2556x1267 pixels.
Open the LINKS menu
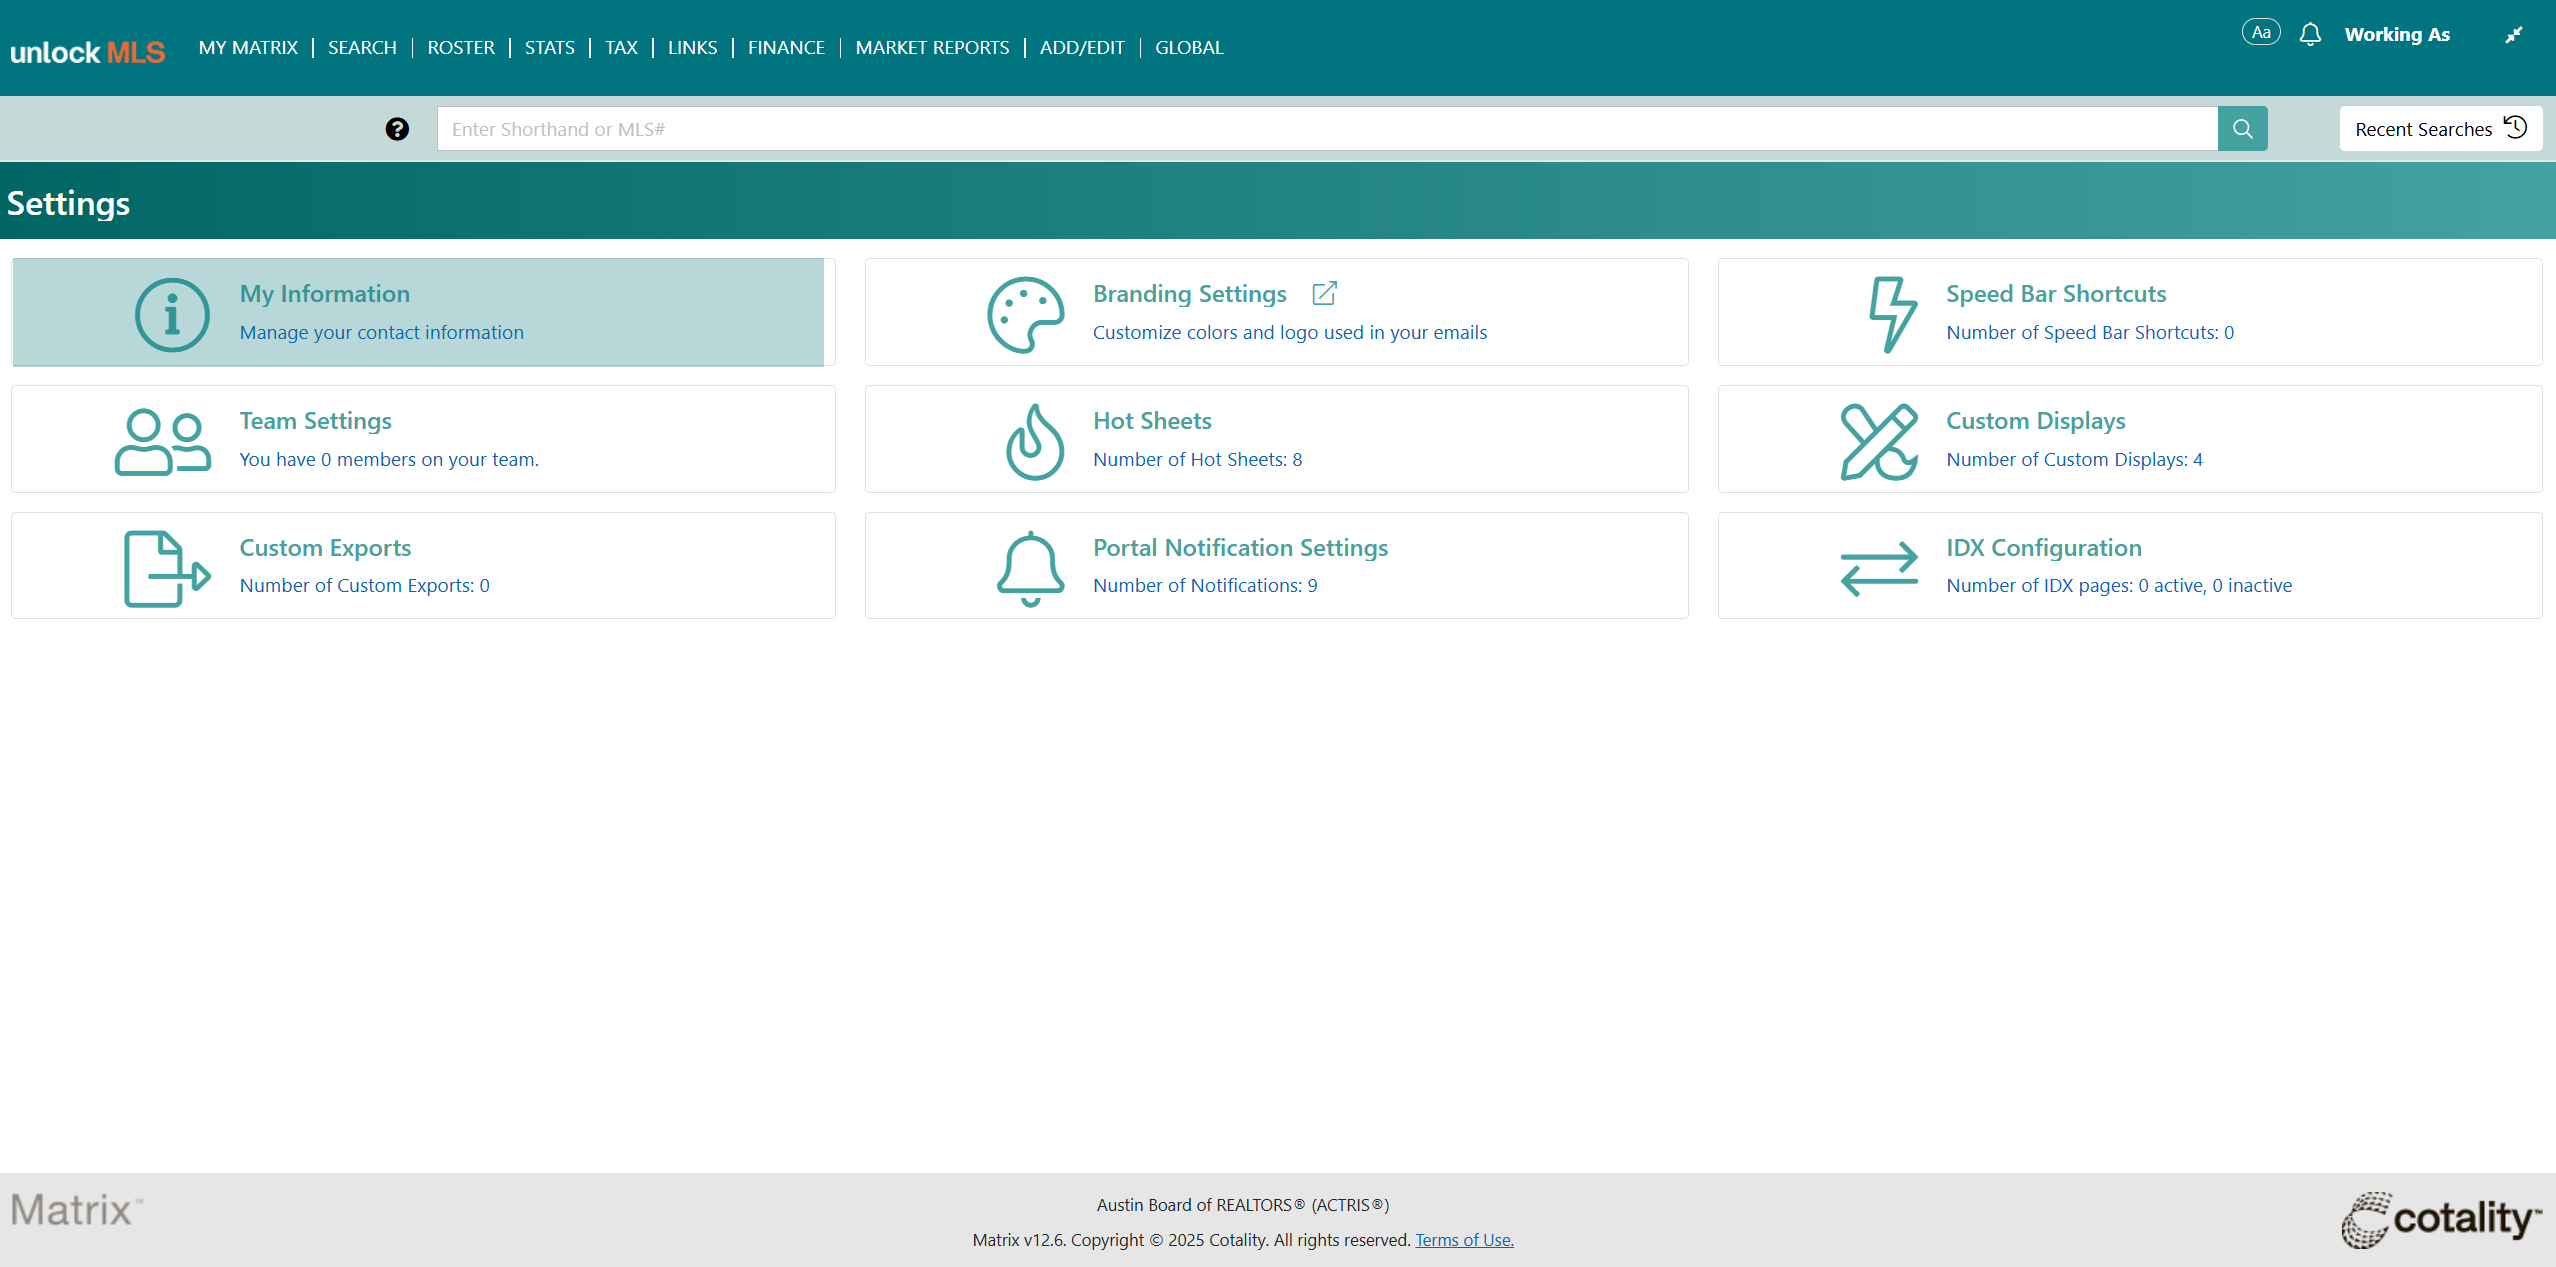692,47
